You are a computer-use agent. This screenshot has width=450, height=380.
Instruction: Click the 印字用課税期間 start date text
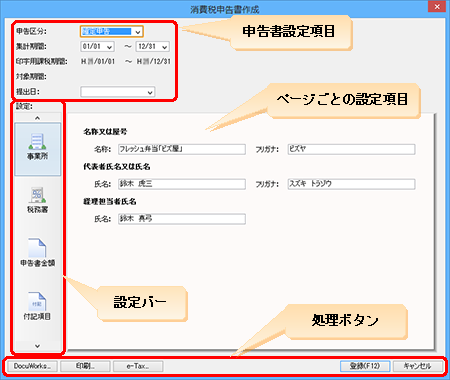pos(98,62)
